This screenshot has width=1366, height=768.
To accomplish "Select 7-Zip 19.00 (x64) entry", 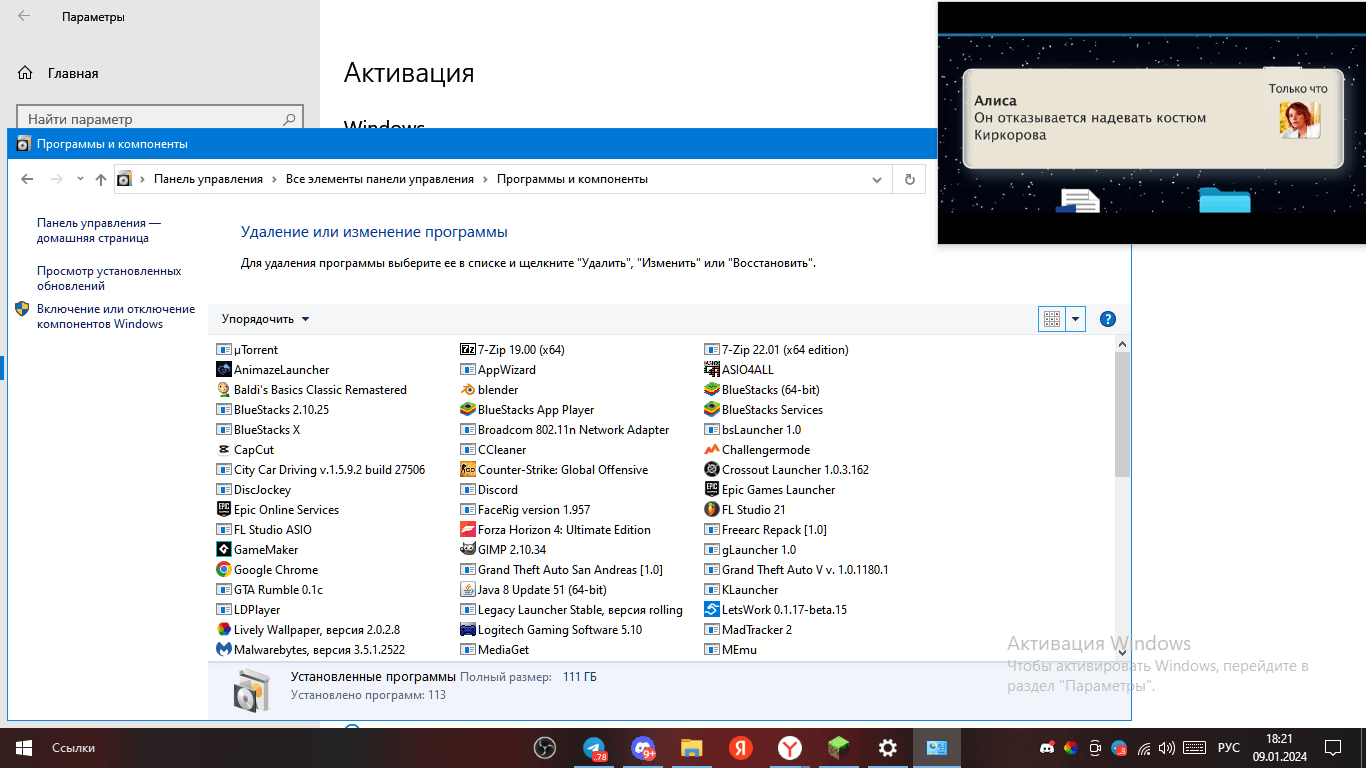I will point(513,350).
